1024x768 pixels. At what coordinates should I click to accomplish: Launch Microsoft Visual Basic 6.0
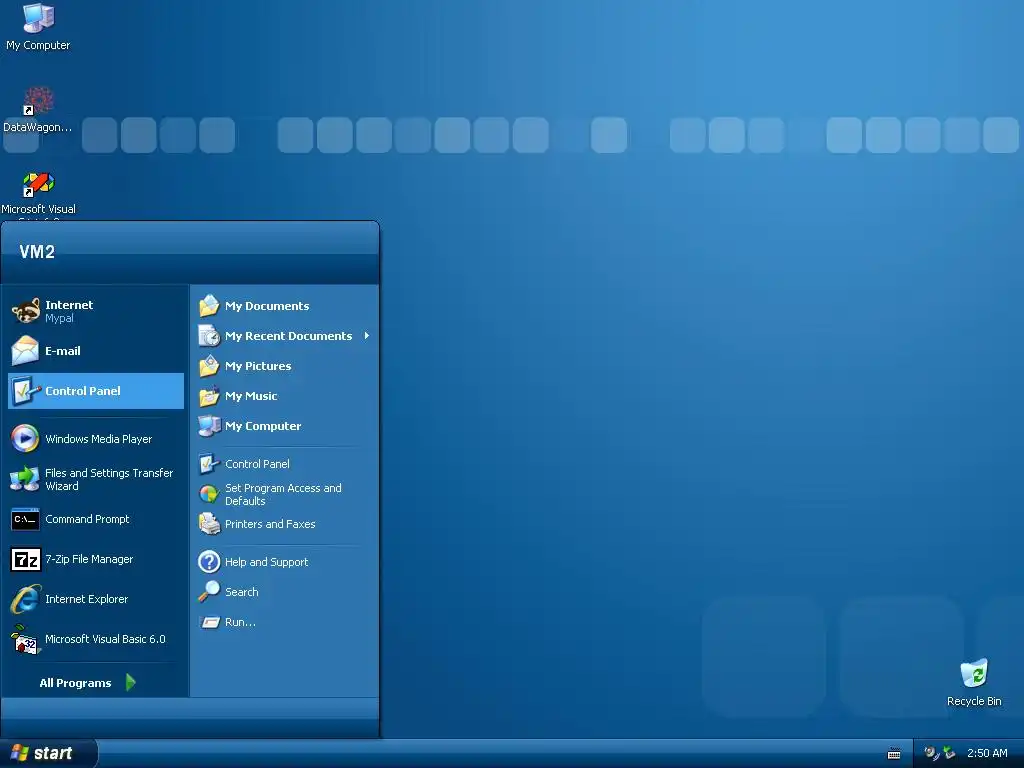pyautogui.click(x=96, y=639)
